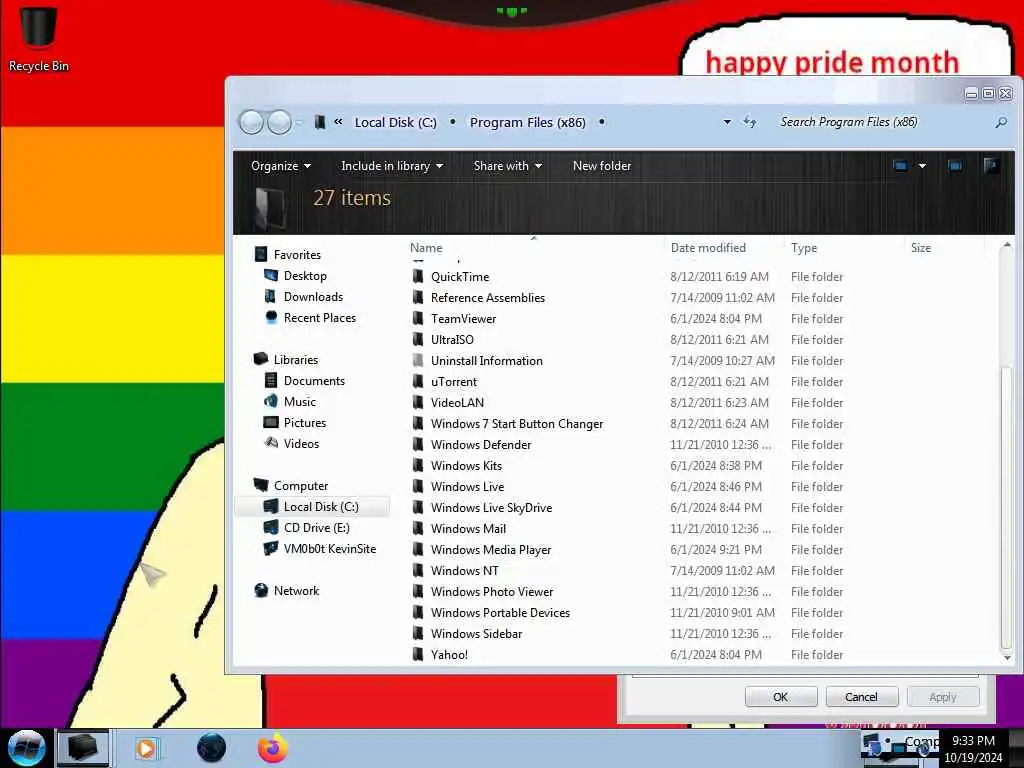Screen dimensions: 1024x768
Task: Click the scrollbar down arrow in the file list
Action: click(1006, 657)
